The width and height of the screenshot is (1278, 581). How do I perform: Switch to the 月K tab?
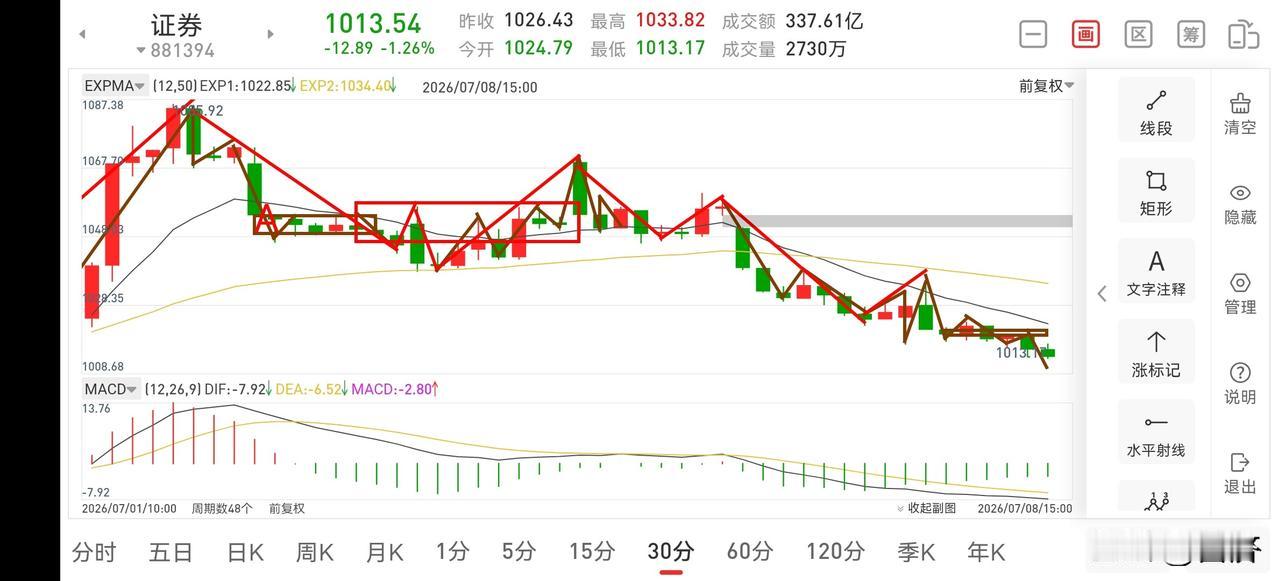[x=384, y=552]
